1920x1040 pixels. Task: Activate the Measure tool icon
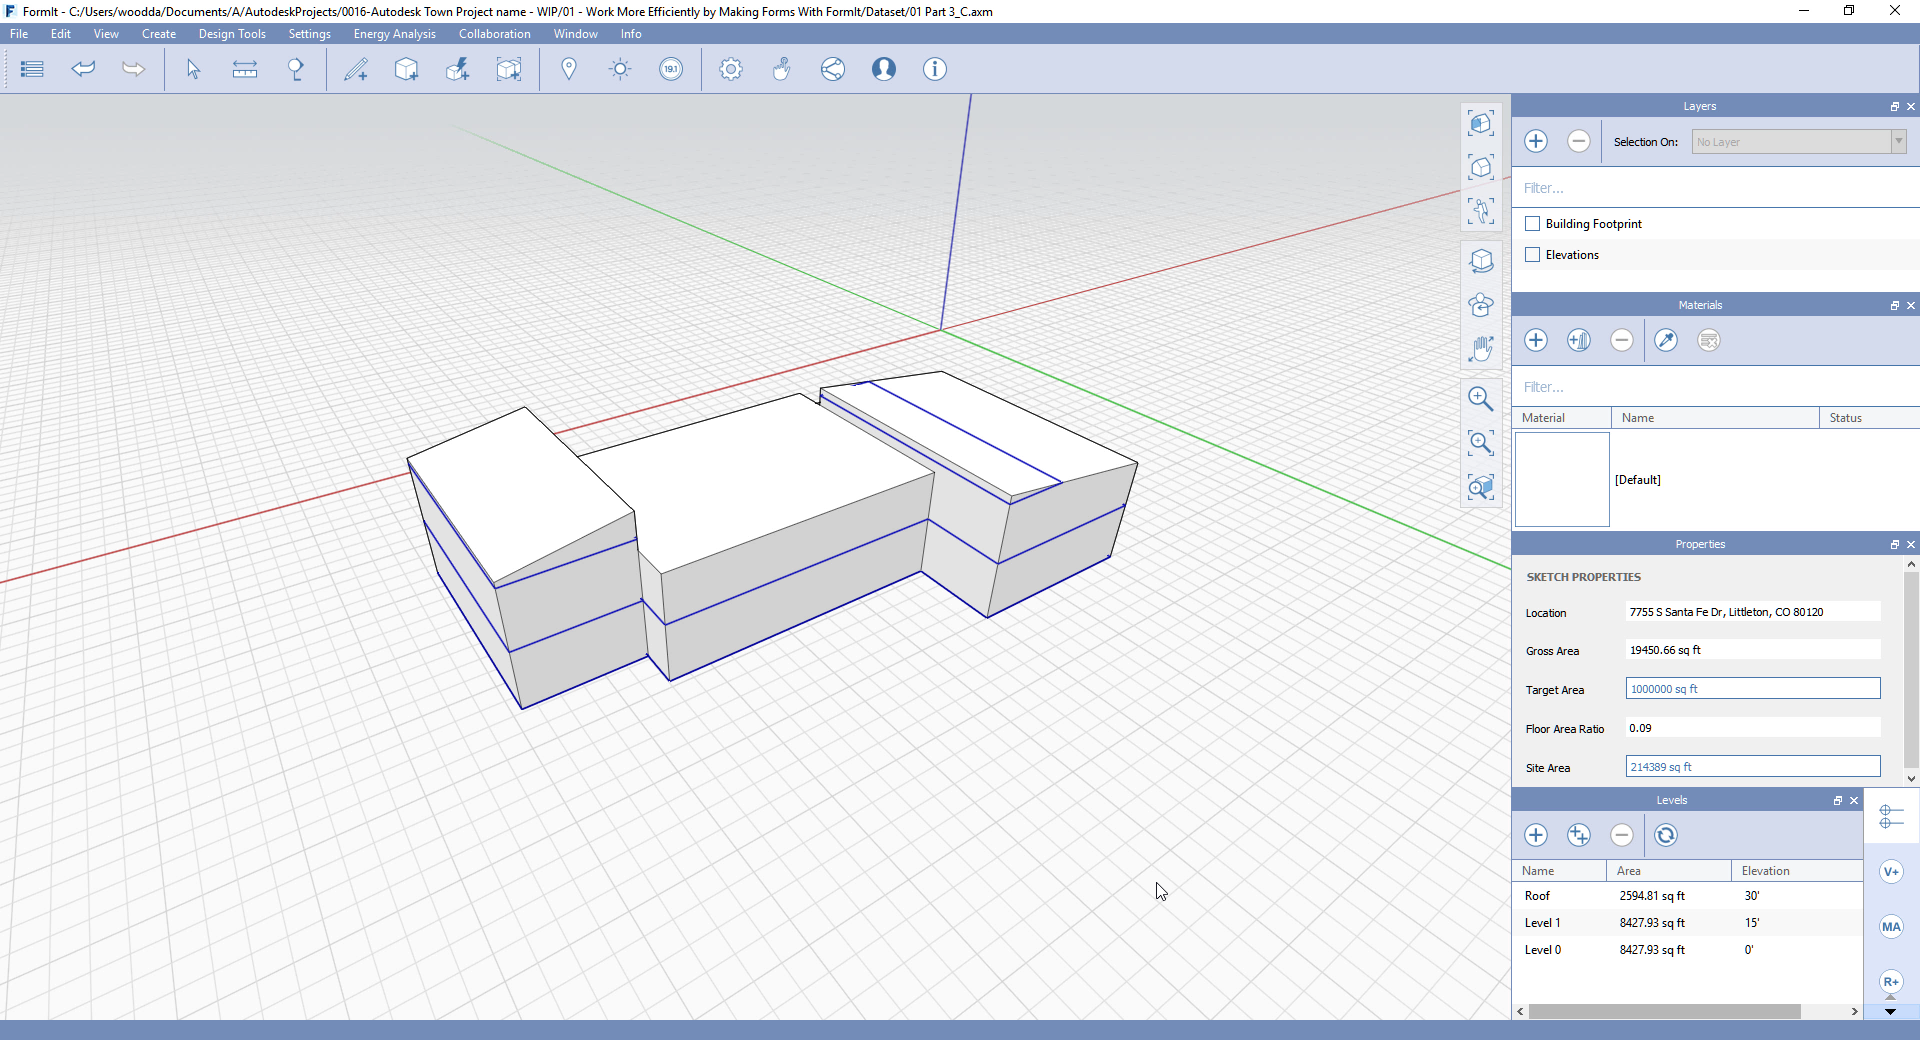click(245, 69)
